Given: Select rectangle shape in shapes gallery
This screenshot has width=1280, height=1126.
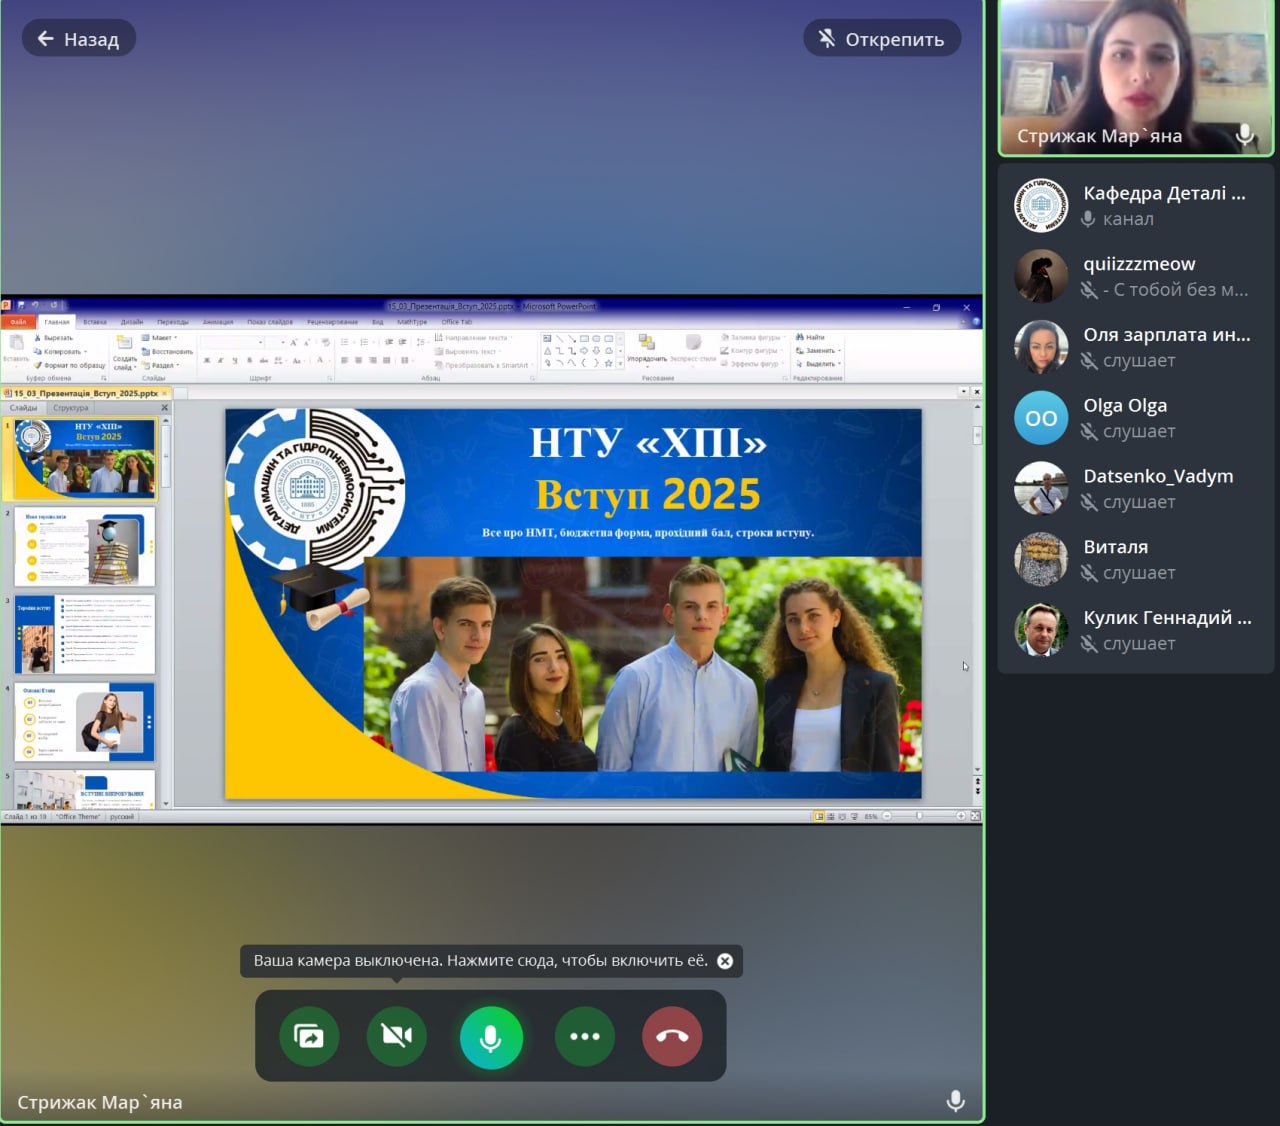Looking at the screenshot, I should click(584, 339).
